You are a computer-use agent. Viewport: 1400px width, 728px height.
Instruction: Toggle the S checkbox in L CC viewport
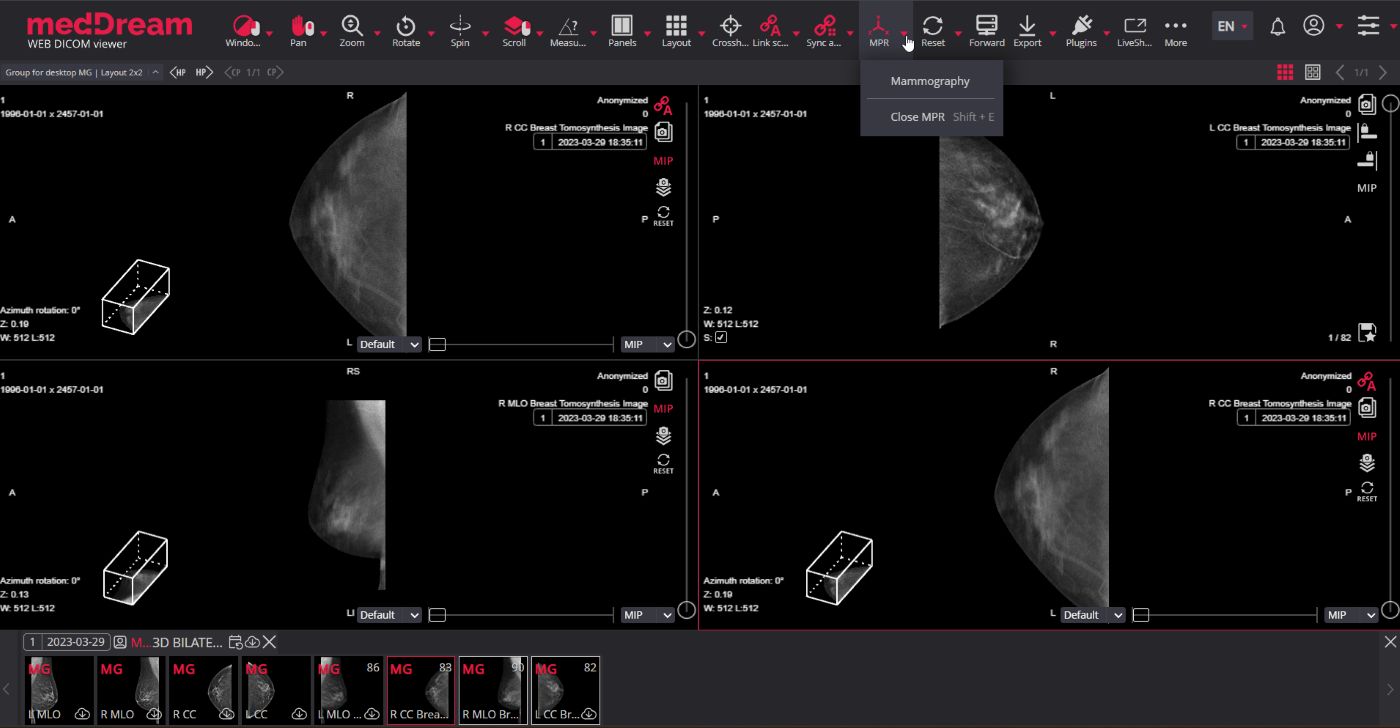point(721,338)
